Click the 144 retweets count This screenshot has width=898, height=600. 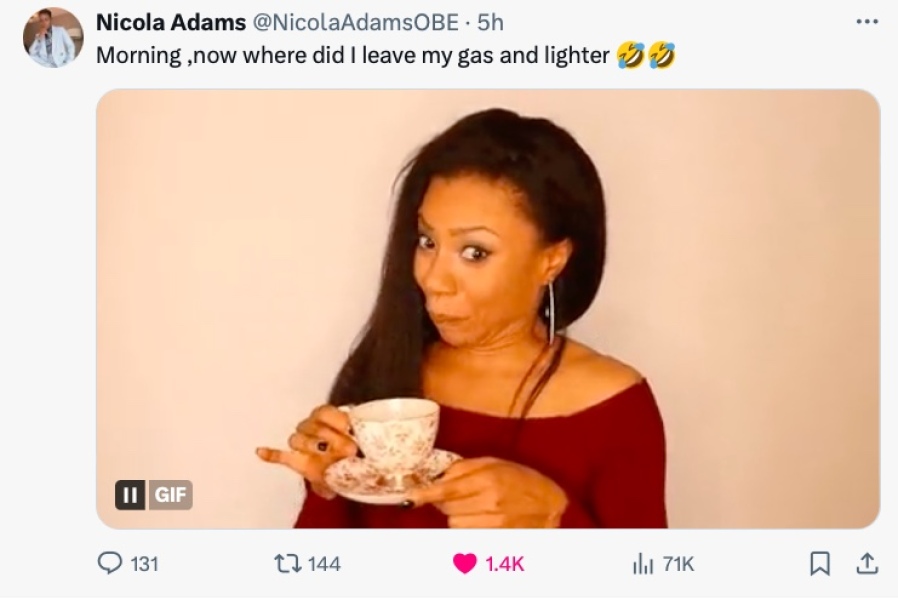tap(324, 565)
